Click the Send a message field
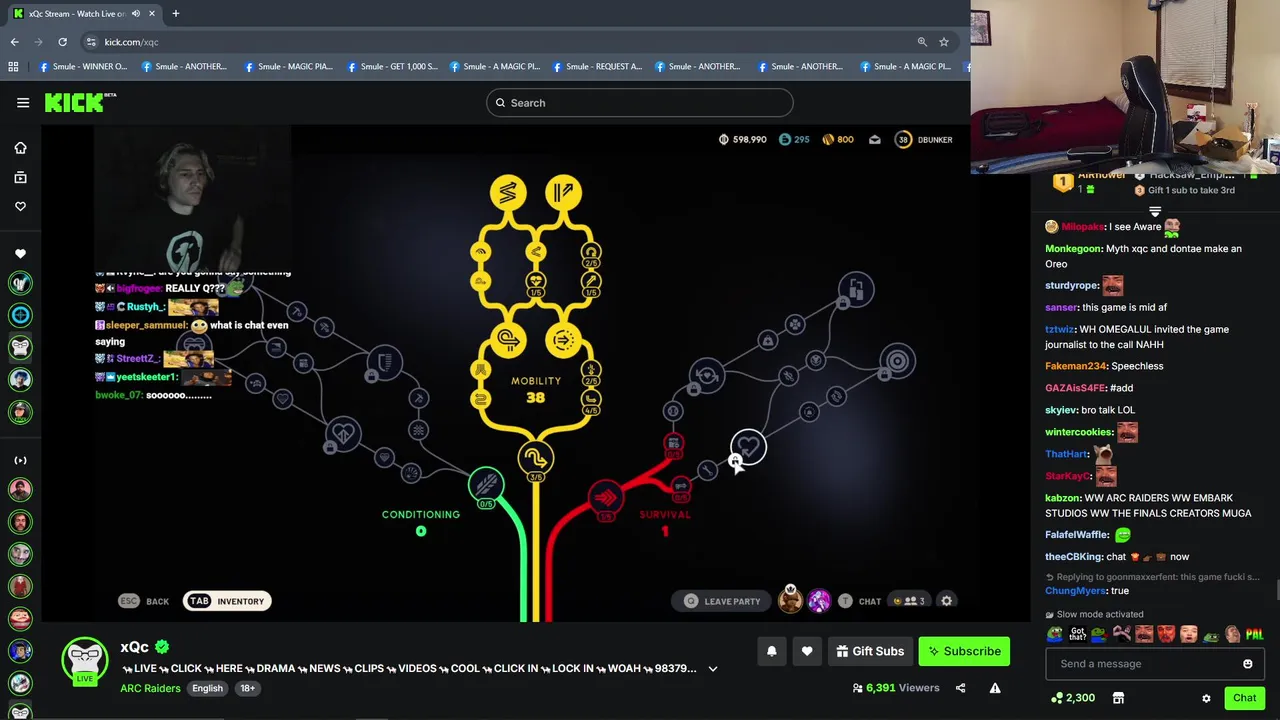The image size is (1280, 720). 1140,664
